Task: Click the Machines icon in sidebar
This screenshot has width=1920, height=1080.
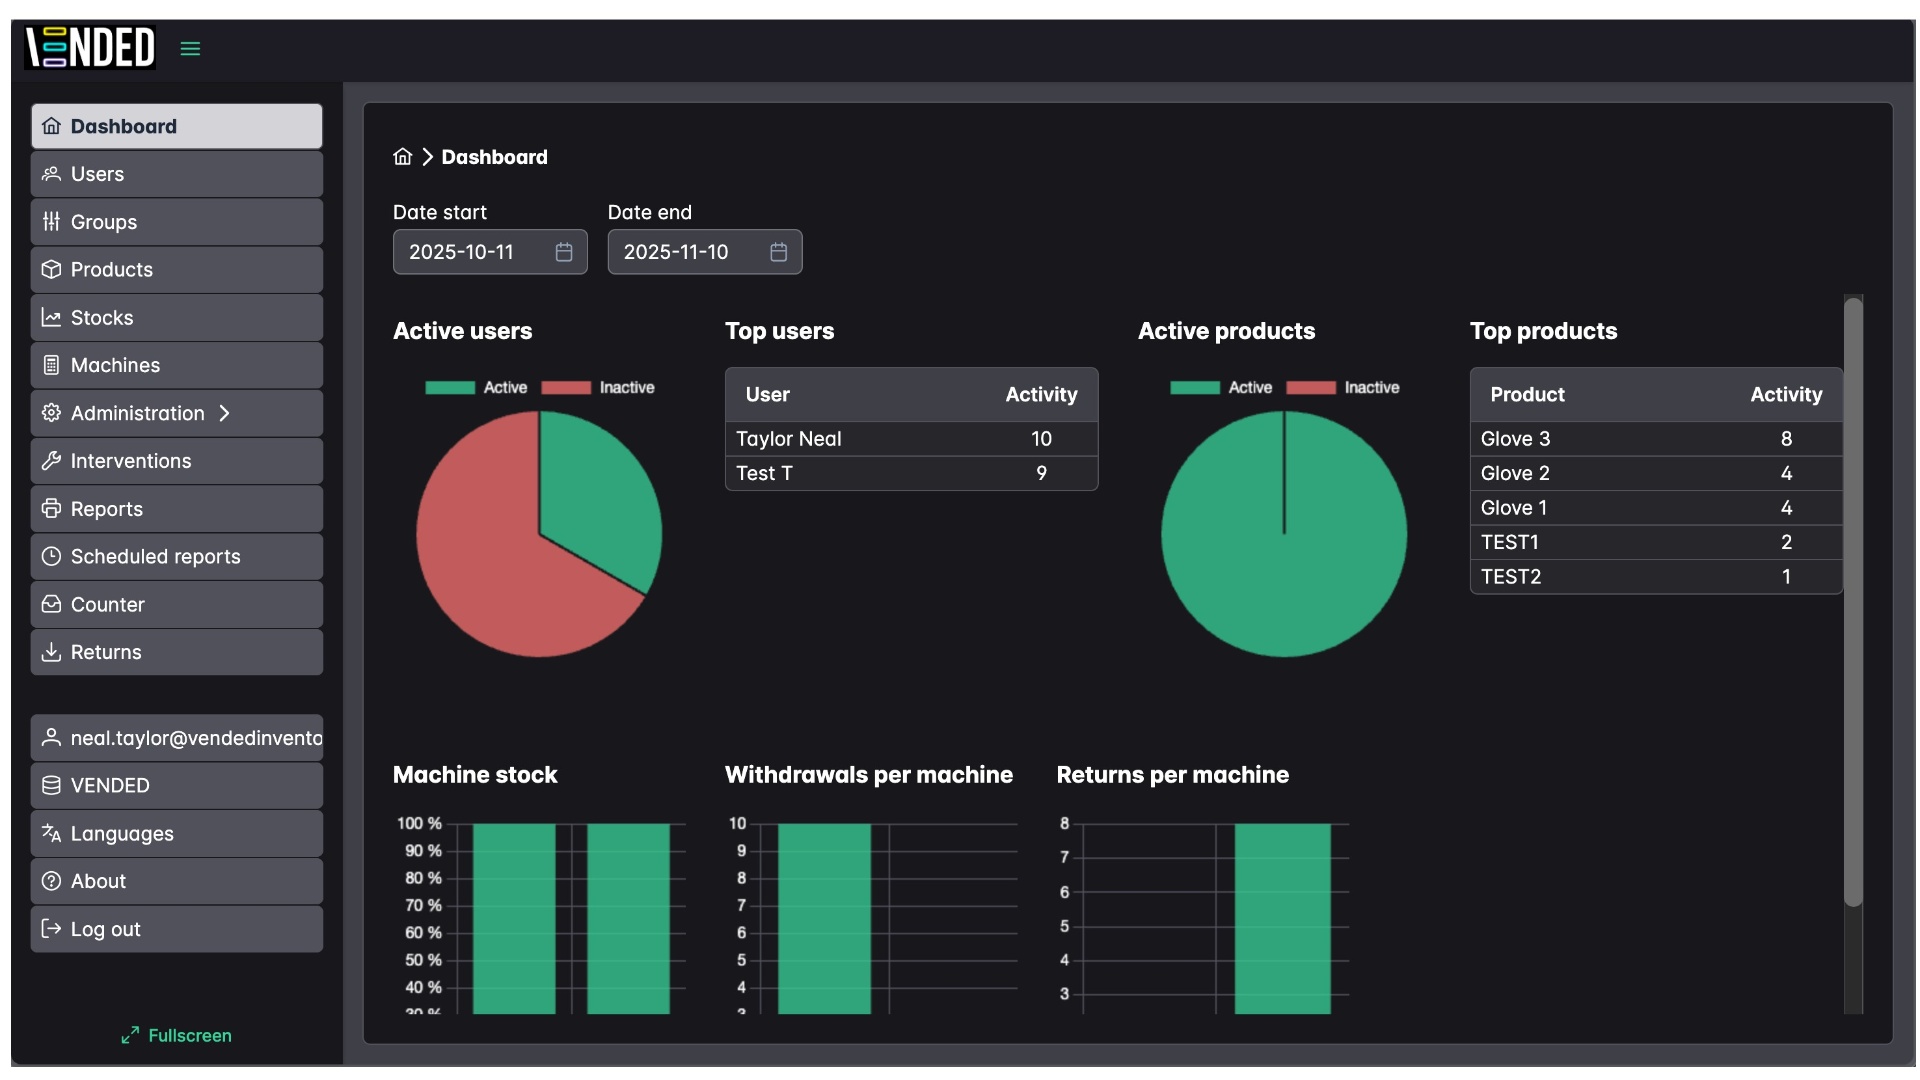Action: pos(51,365)
